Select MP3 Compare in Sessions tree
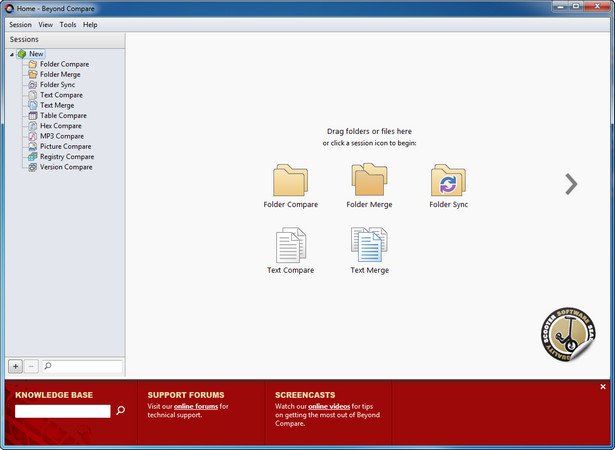615x450 pixels. [62, 136]
